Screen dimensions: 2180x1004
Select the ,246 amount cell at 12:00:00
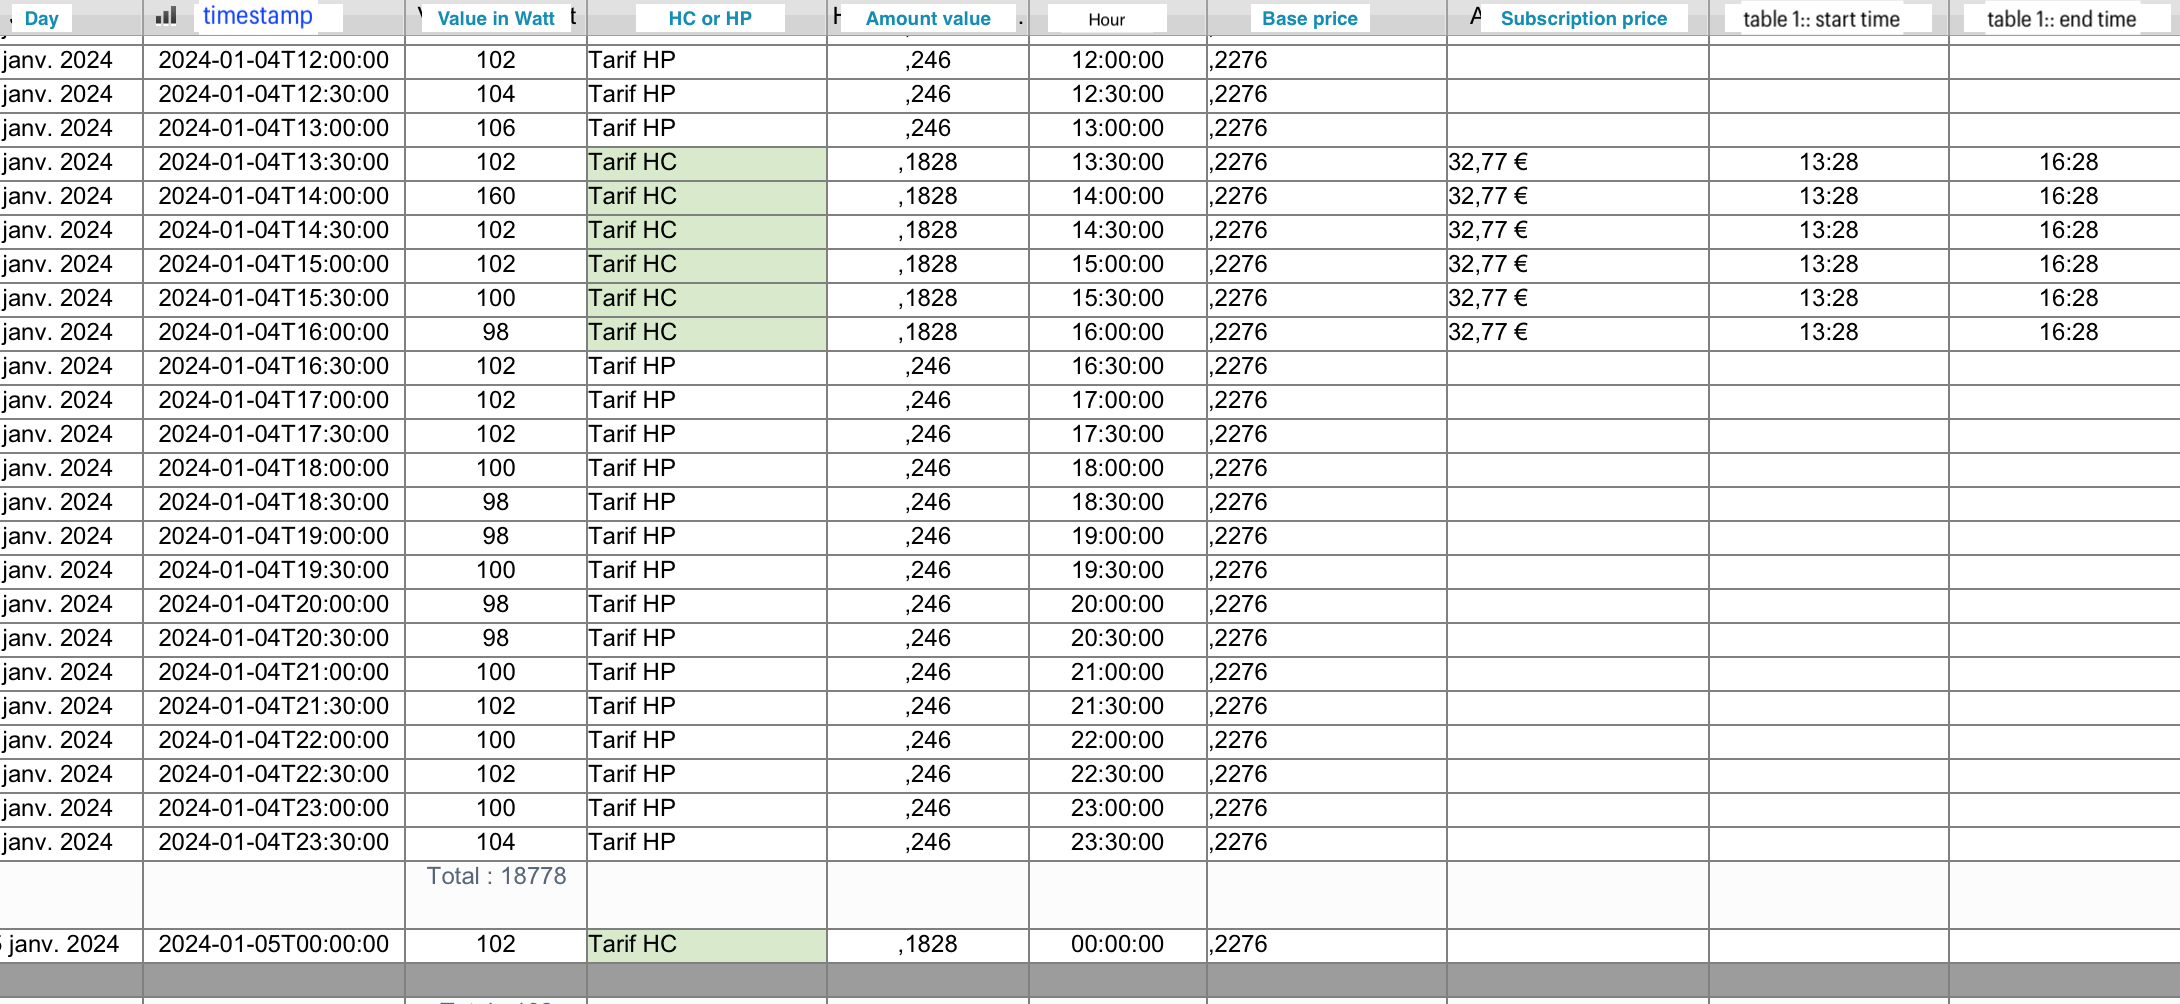[928, 60]
